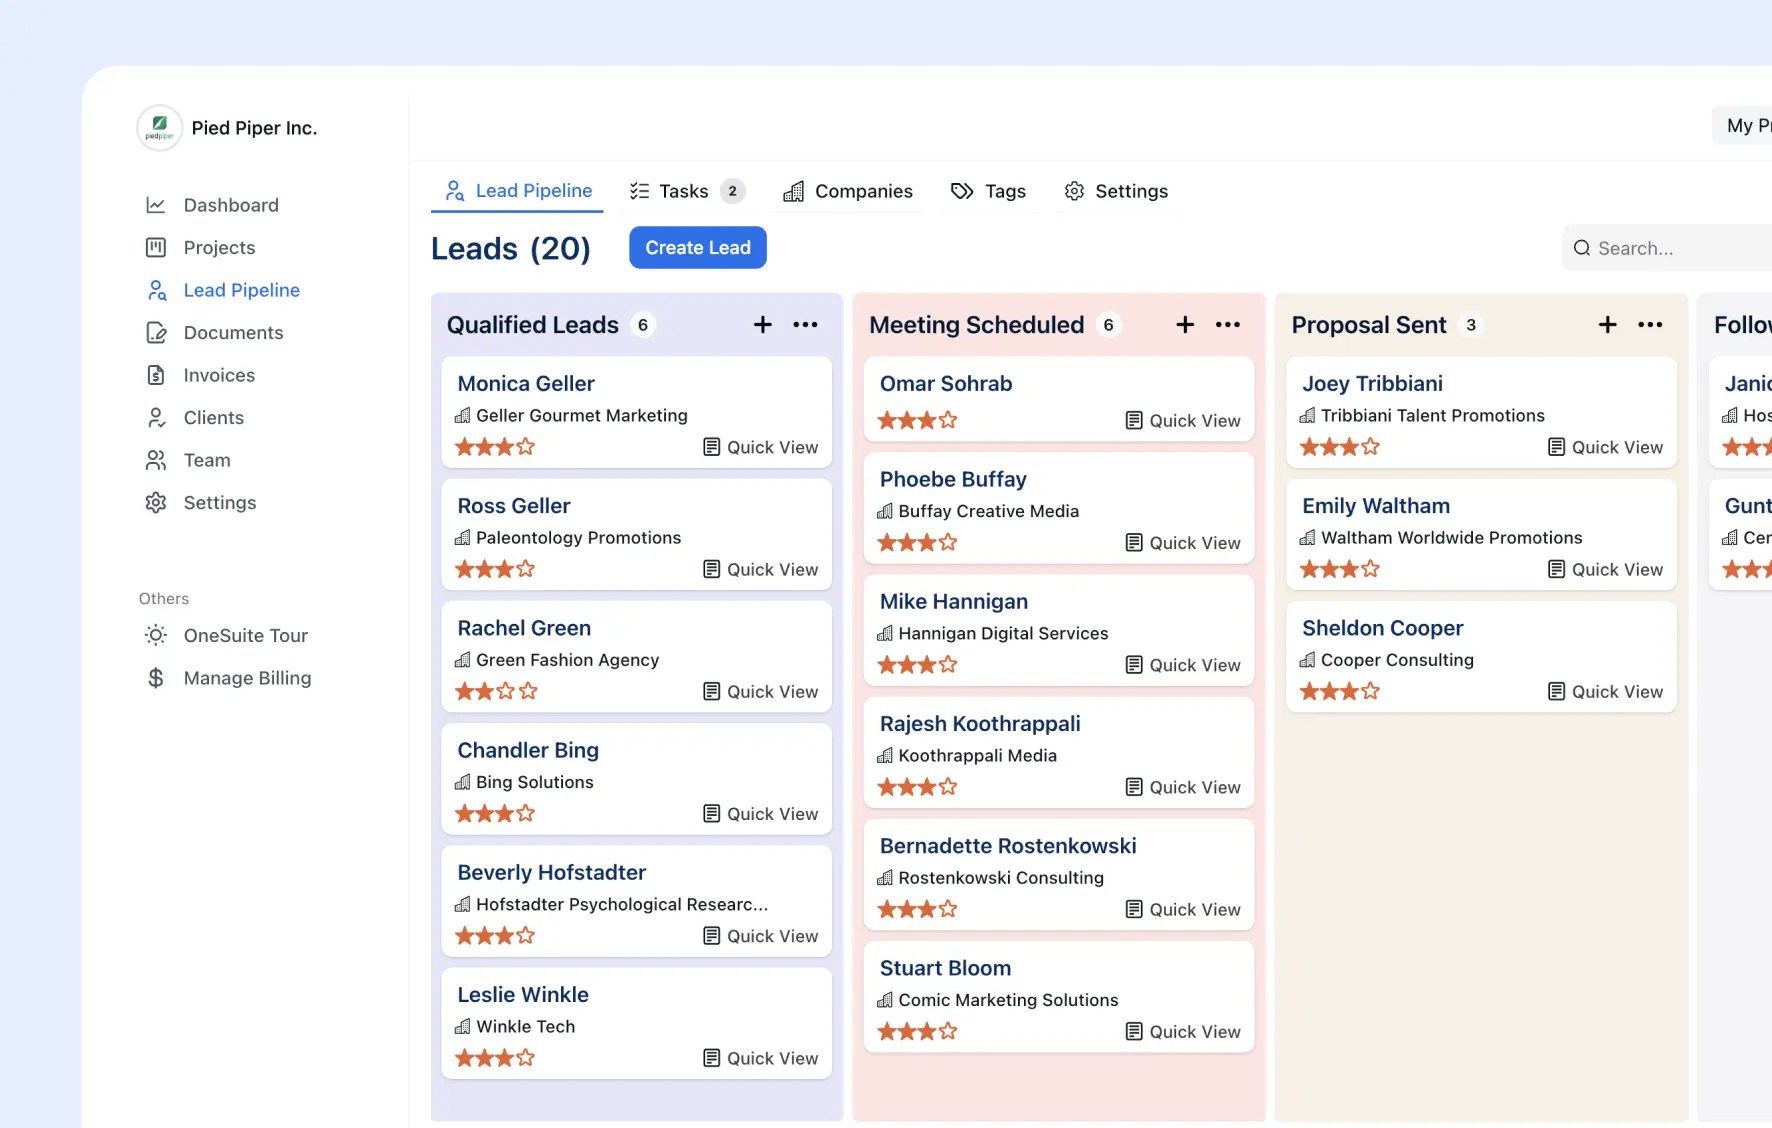1772x1128 pixels.
Task: Start the OneSuite Tour via its icon
Action: click(x=157, y=635)
